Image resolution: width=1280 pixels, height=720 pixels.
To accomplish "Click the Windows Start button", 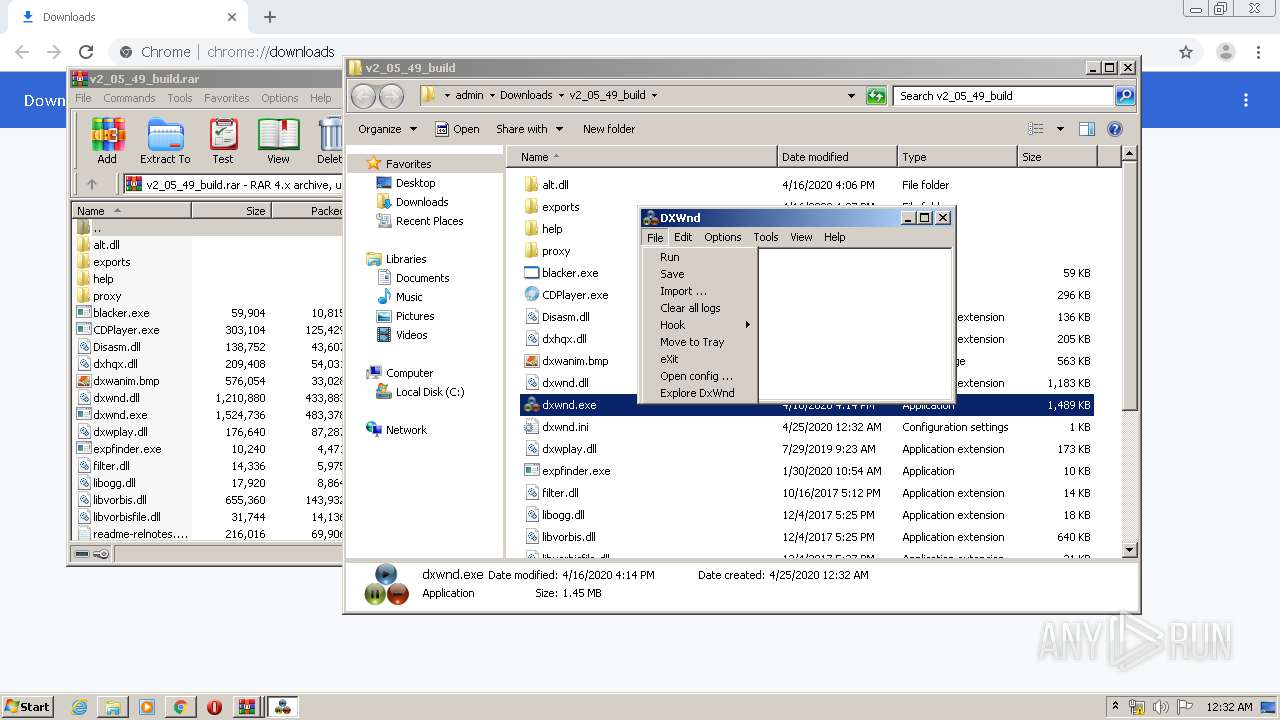I will click(27, 707).
